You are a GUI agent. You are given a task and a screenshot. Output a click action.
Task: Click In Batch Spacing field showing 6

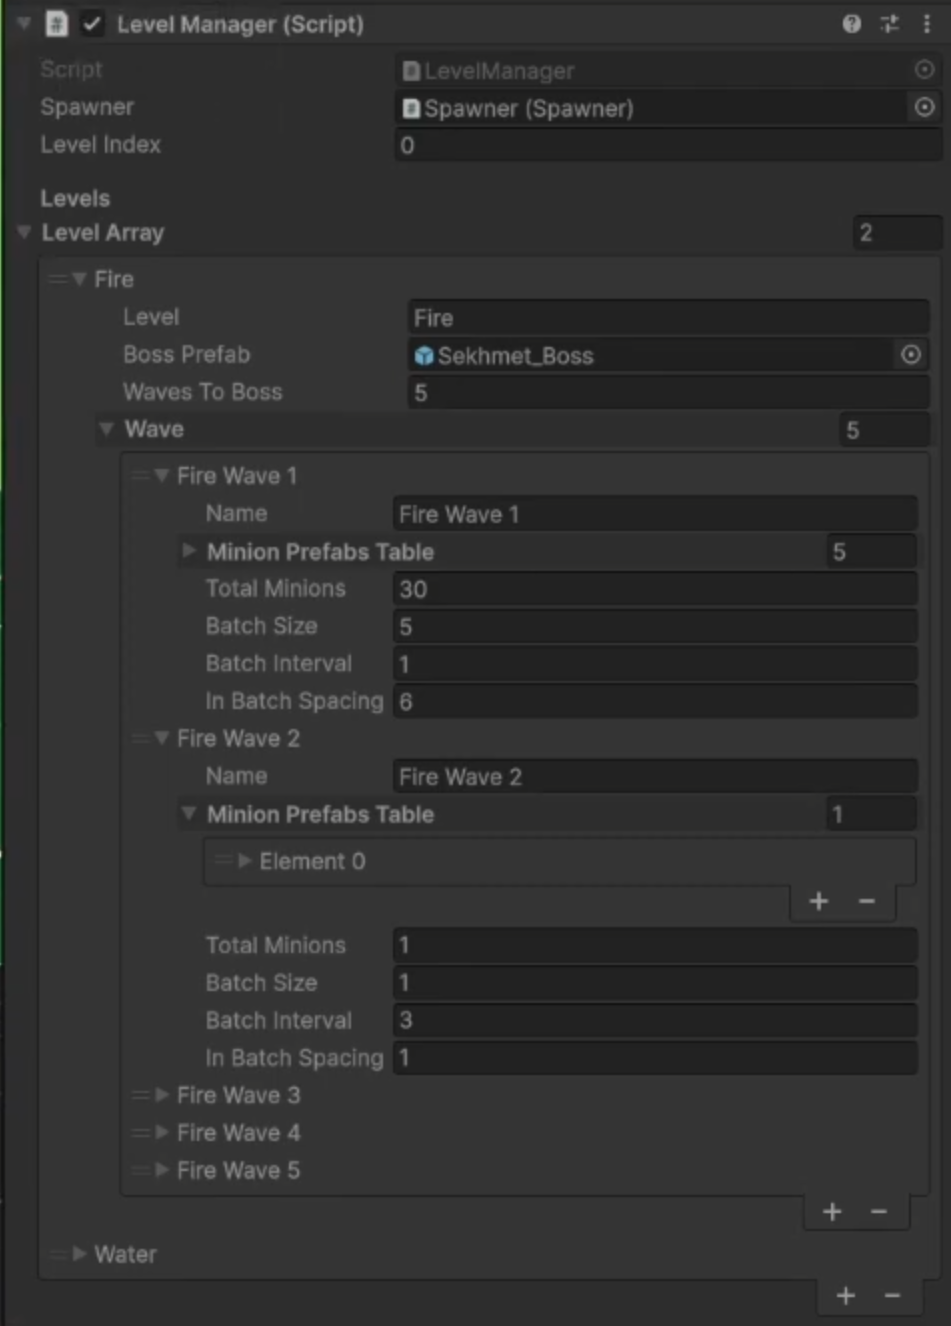coord(655,702)
